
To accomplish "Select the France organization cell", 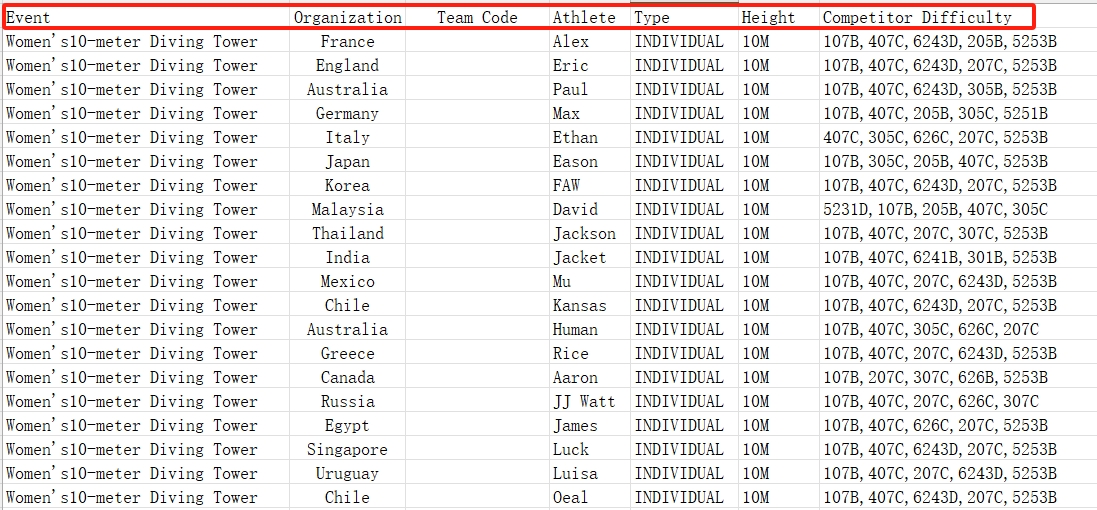I will click(x=347, y=42).
